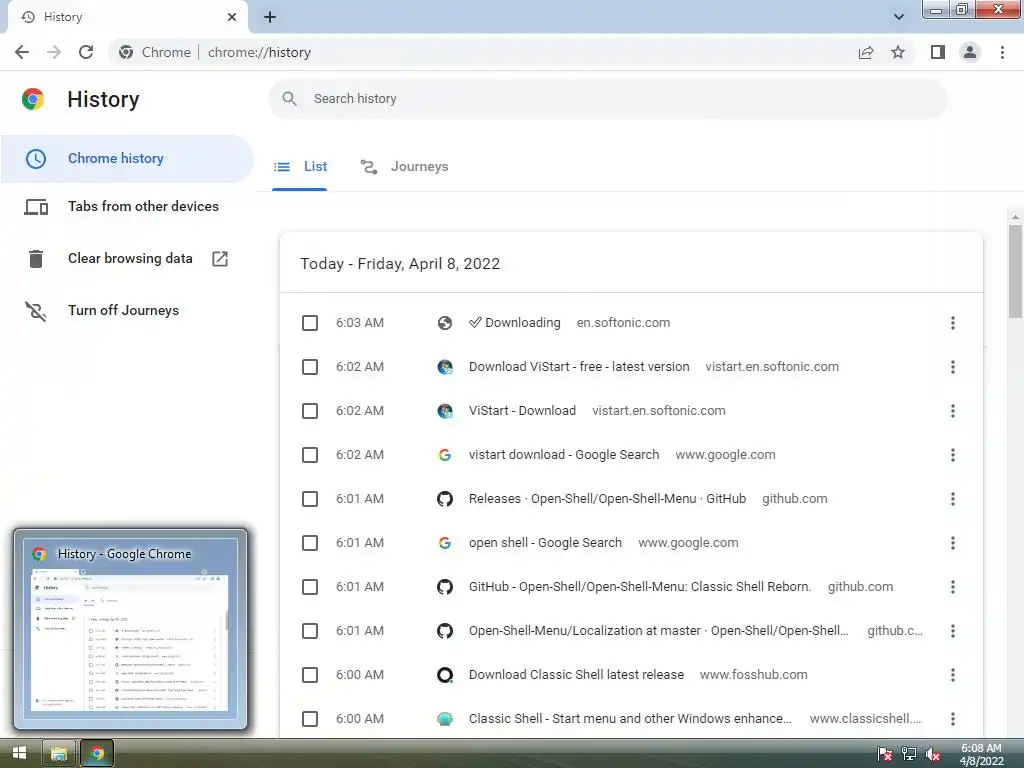Open actions menu for Downloading entry
This screenshot has width=1024, height=768.
953,323
